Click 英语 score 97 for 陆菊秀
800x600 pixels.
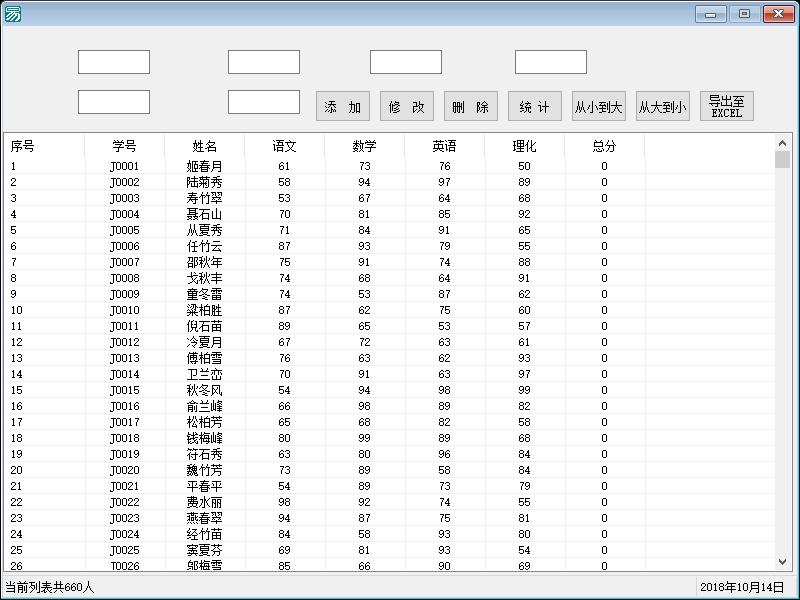(x=444, y=182)
